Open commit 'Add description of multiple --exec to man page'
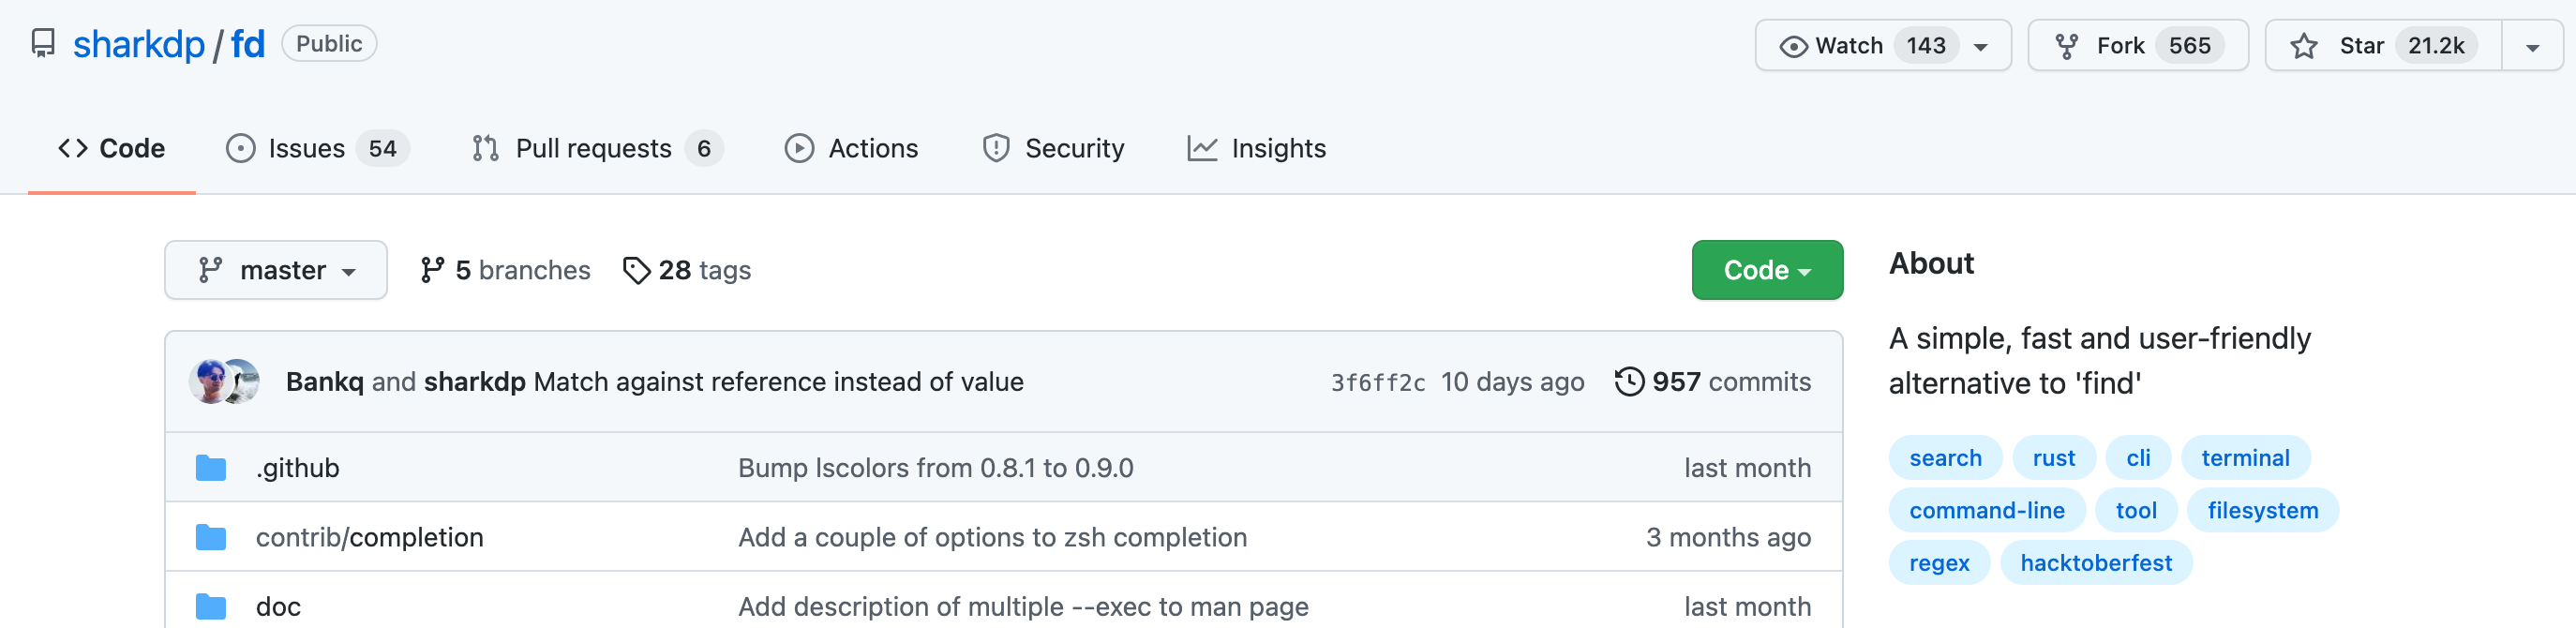The height and width of the screenshot is (628, 2576). click(x=1023, y=606)
